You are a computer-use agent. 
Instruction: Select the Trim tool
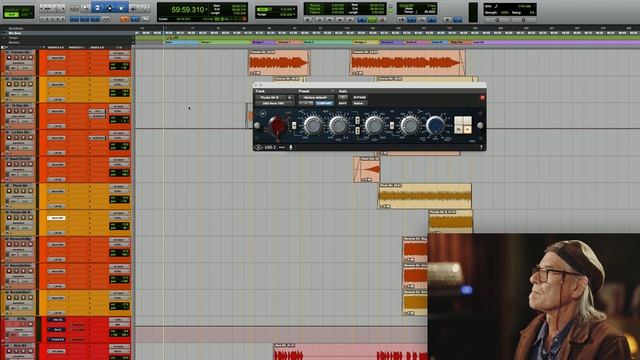point(97,8)
